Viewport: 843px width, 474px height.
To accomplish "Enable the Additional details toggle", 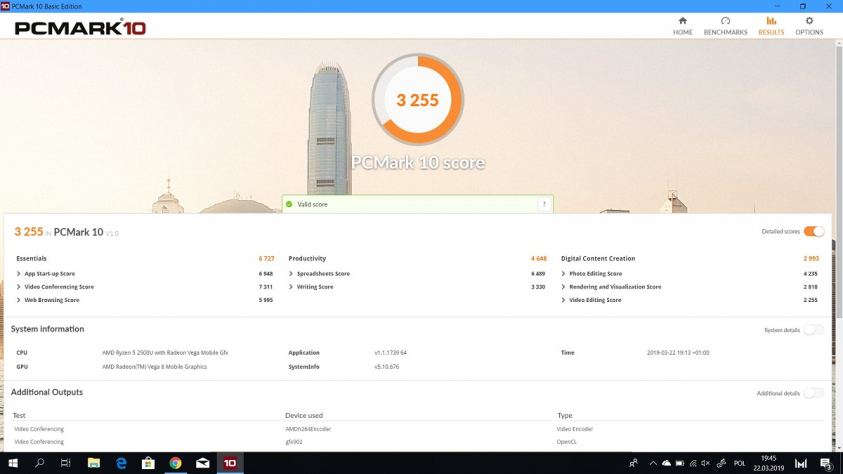I will pyautogui.click(x=813, y=393).
